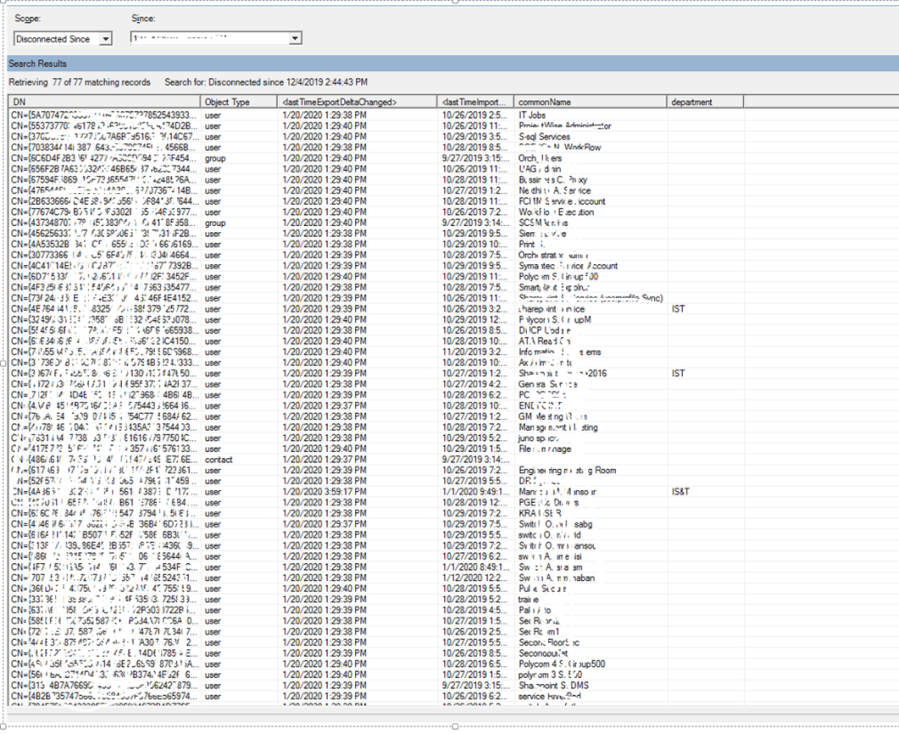Screen dimensions: 899x734
Task: Sort by the DN column header
Action: pyautogui.click(x=100, y=102)
